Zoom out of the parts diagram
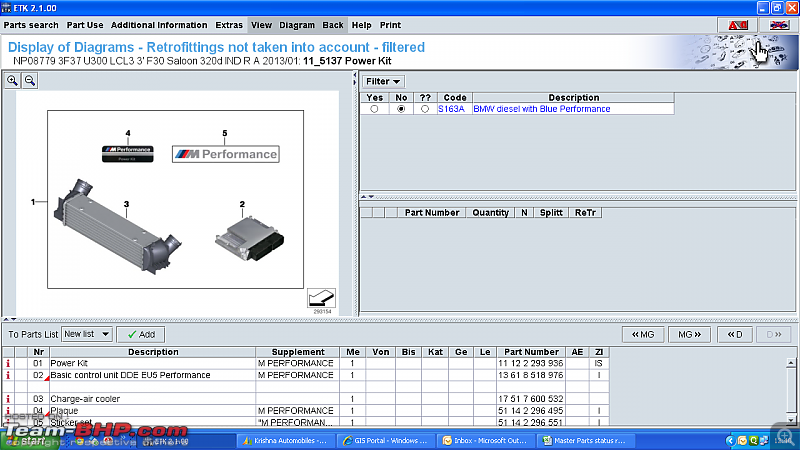The width and height of the screenshot is (800, 450). point(30,81)
